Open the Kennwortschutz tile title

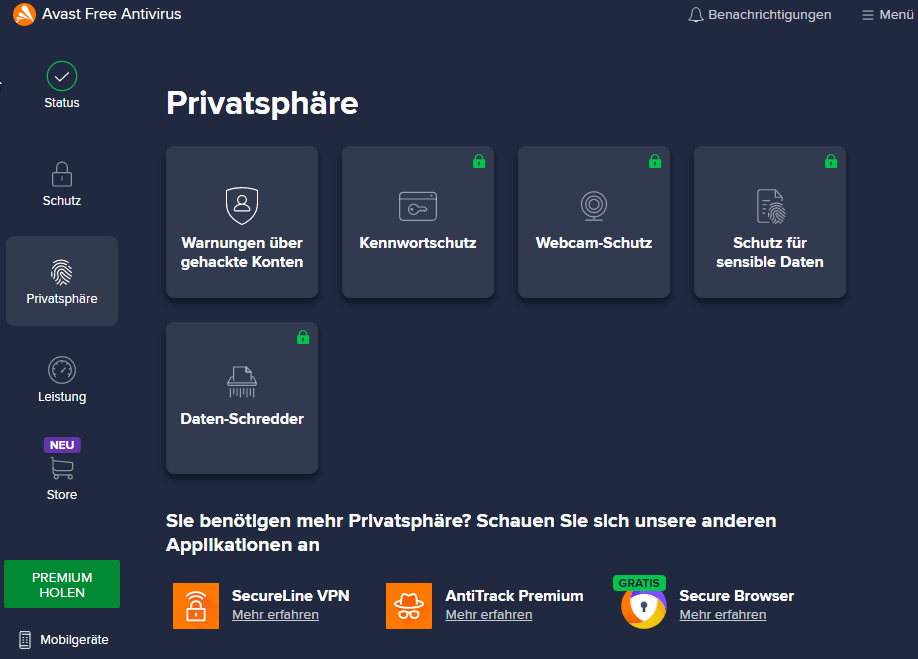[418, 243]
